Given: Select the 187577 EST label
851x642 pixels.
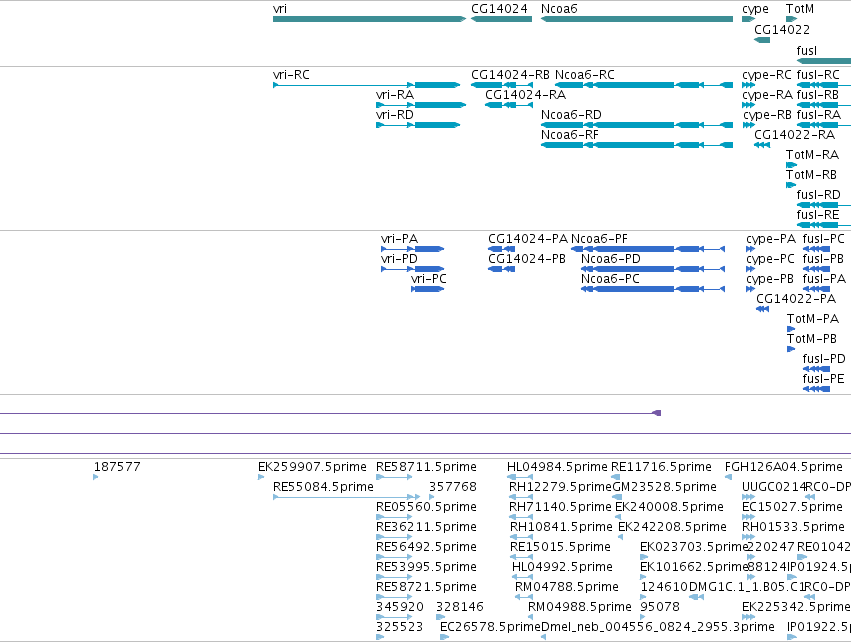Looking at the screenshot, I should coord(117,467).
